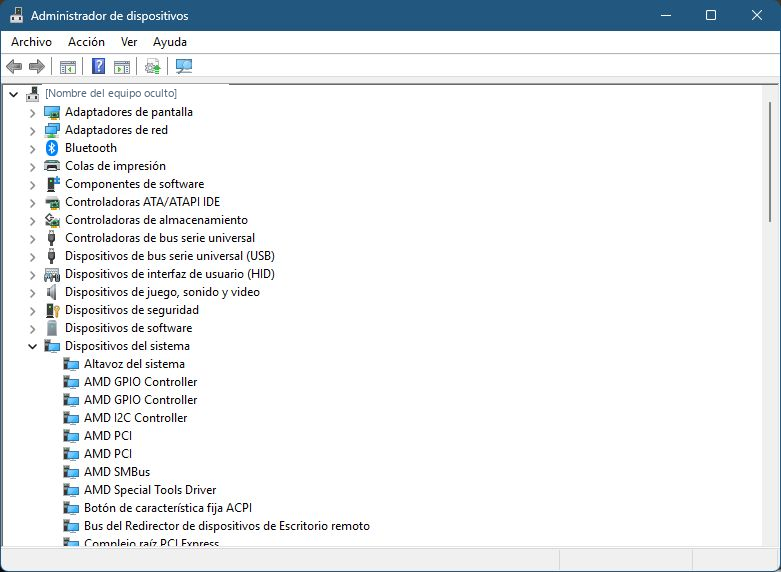Scan for hardware changes with monitor icon
The height and width of the screenshot is (572, 781).
coord(184,66)
